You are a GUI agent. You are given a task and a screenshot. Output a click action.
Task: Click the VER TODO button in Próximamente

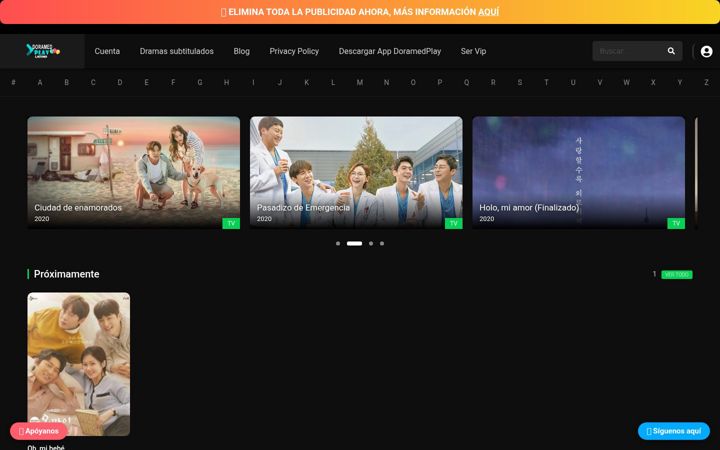[x=677, y=275]
